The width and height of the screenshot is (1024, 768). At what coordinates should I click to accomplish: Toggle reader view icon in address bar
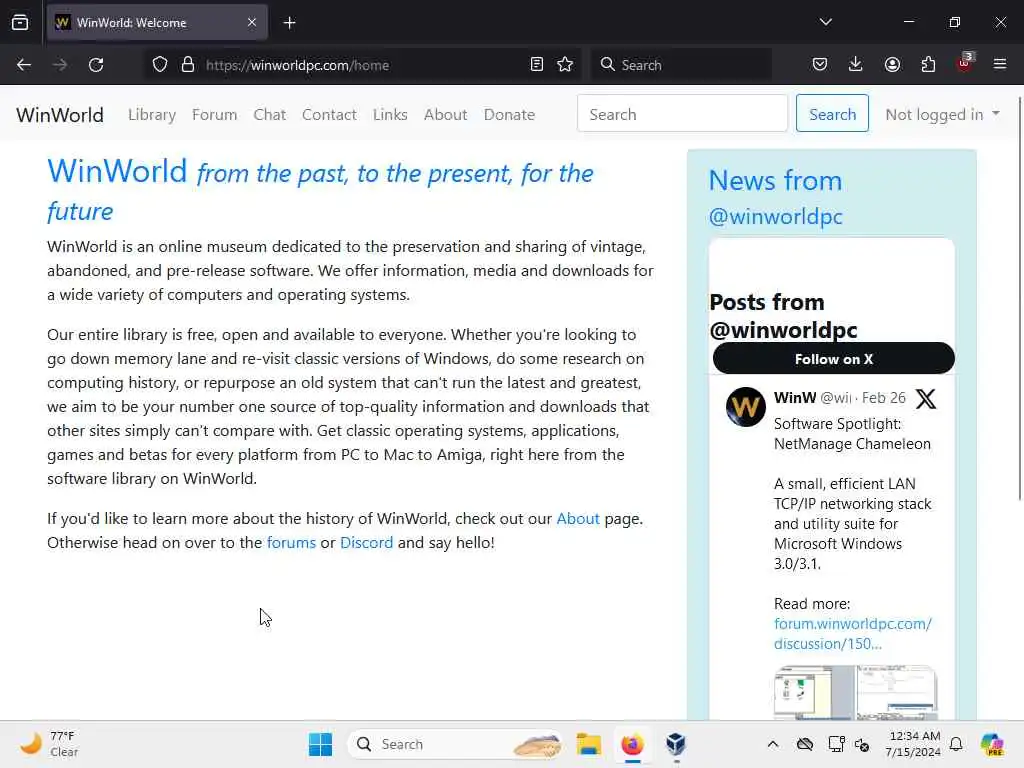[536, 65]
